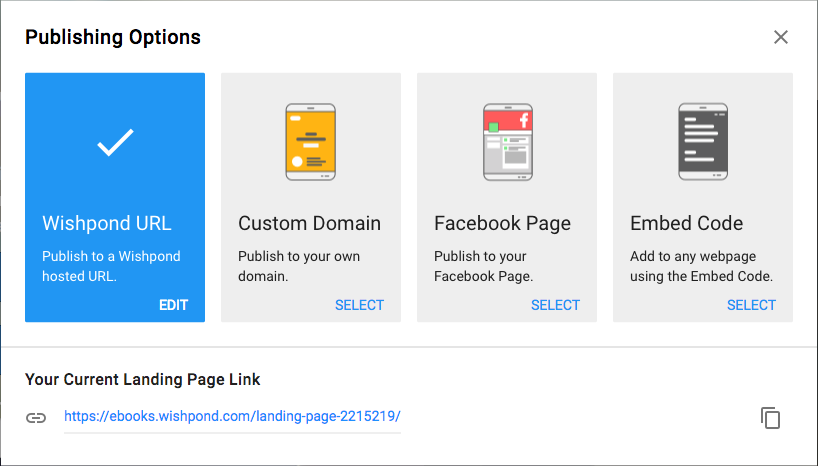Screen dimensions: 818x466
Task: Click 'Publish to your Facebook Page.' description
Action: [x=484, y=266]
